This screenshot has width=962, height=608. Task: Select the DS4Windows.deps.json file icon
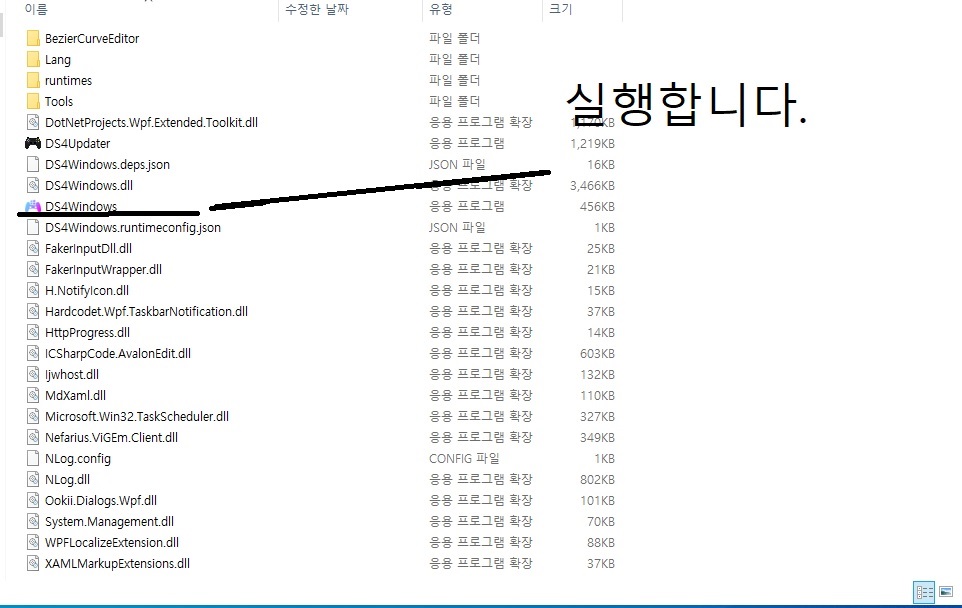tap(33, 164)
